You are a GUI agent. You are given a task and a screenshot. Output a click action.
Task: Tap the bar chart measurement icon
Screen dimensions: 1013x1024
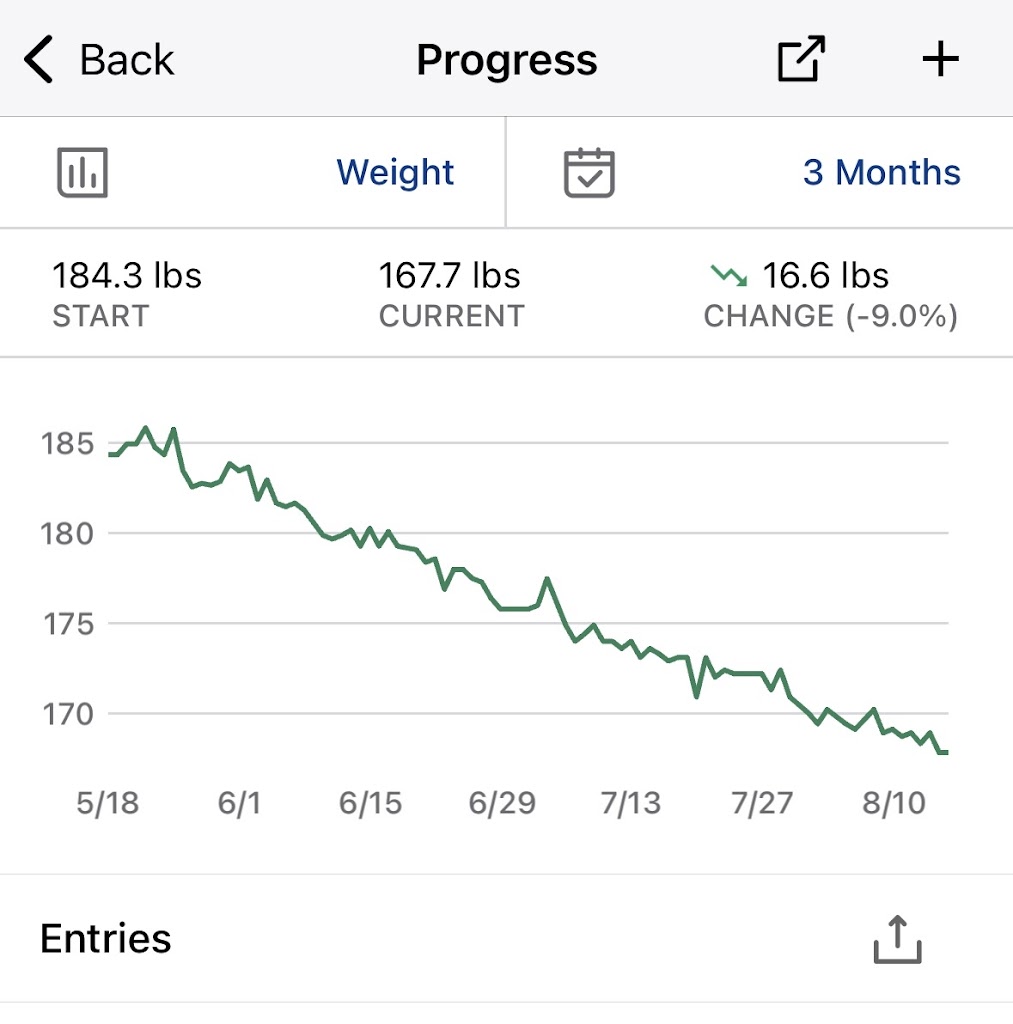click(81, 173)
